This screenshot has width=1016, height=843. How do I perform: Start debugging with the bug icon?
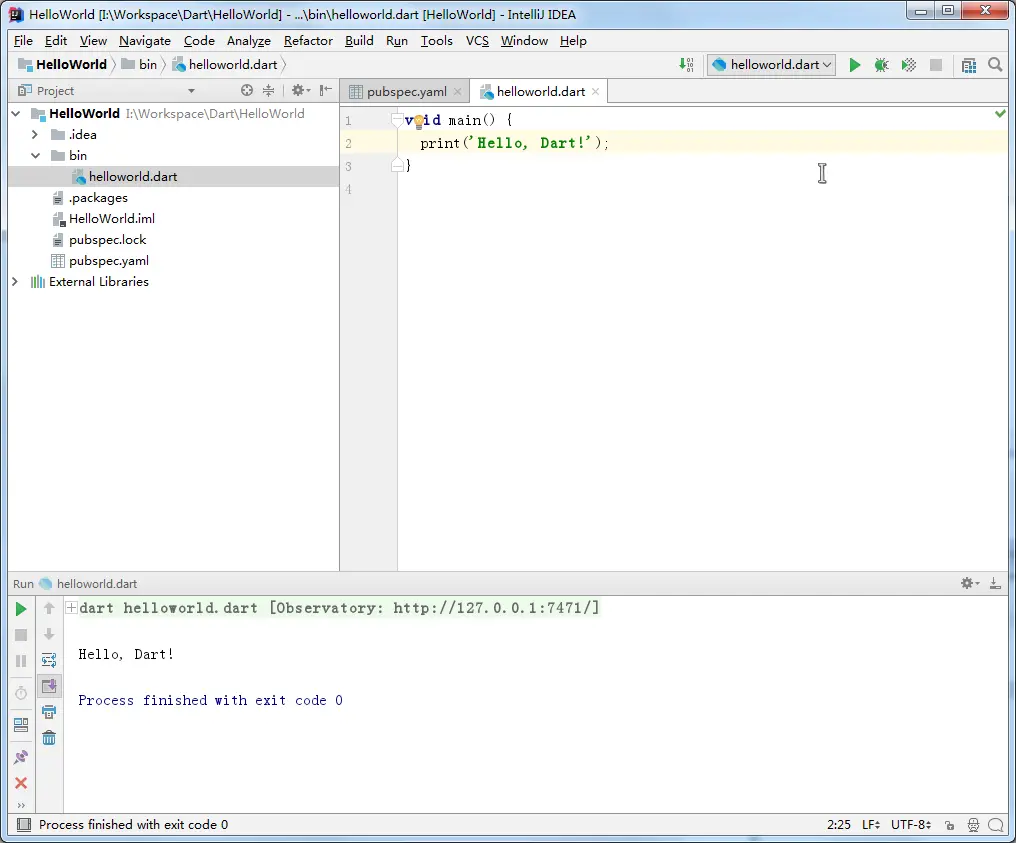pyautogui.click(x=881, y=65)
